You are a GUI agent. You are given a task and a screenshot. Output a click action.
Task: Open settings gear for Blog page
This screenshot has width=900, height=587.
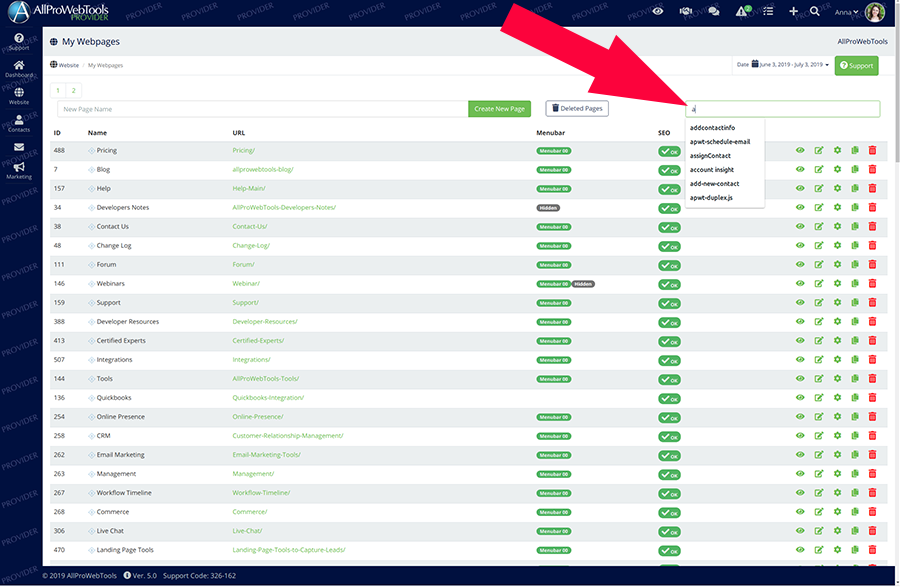click(x=837, y=169)
